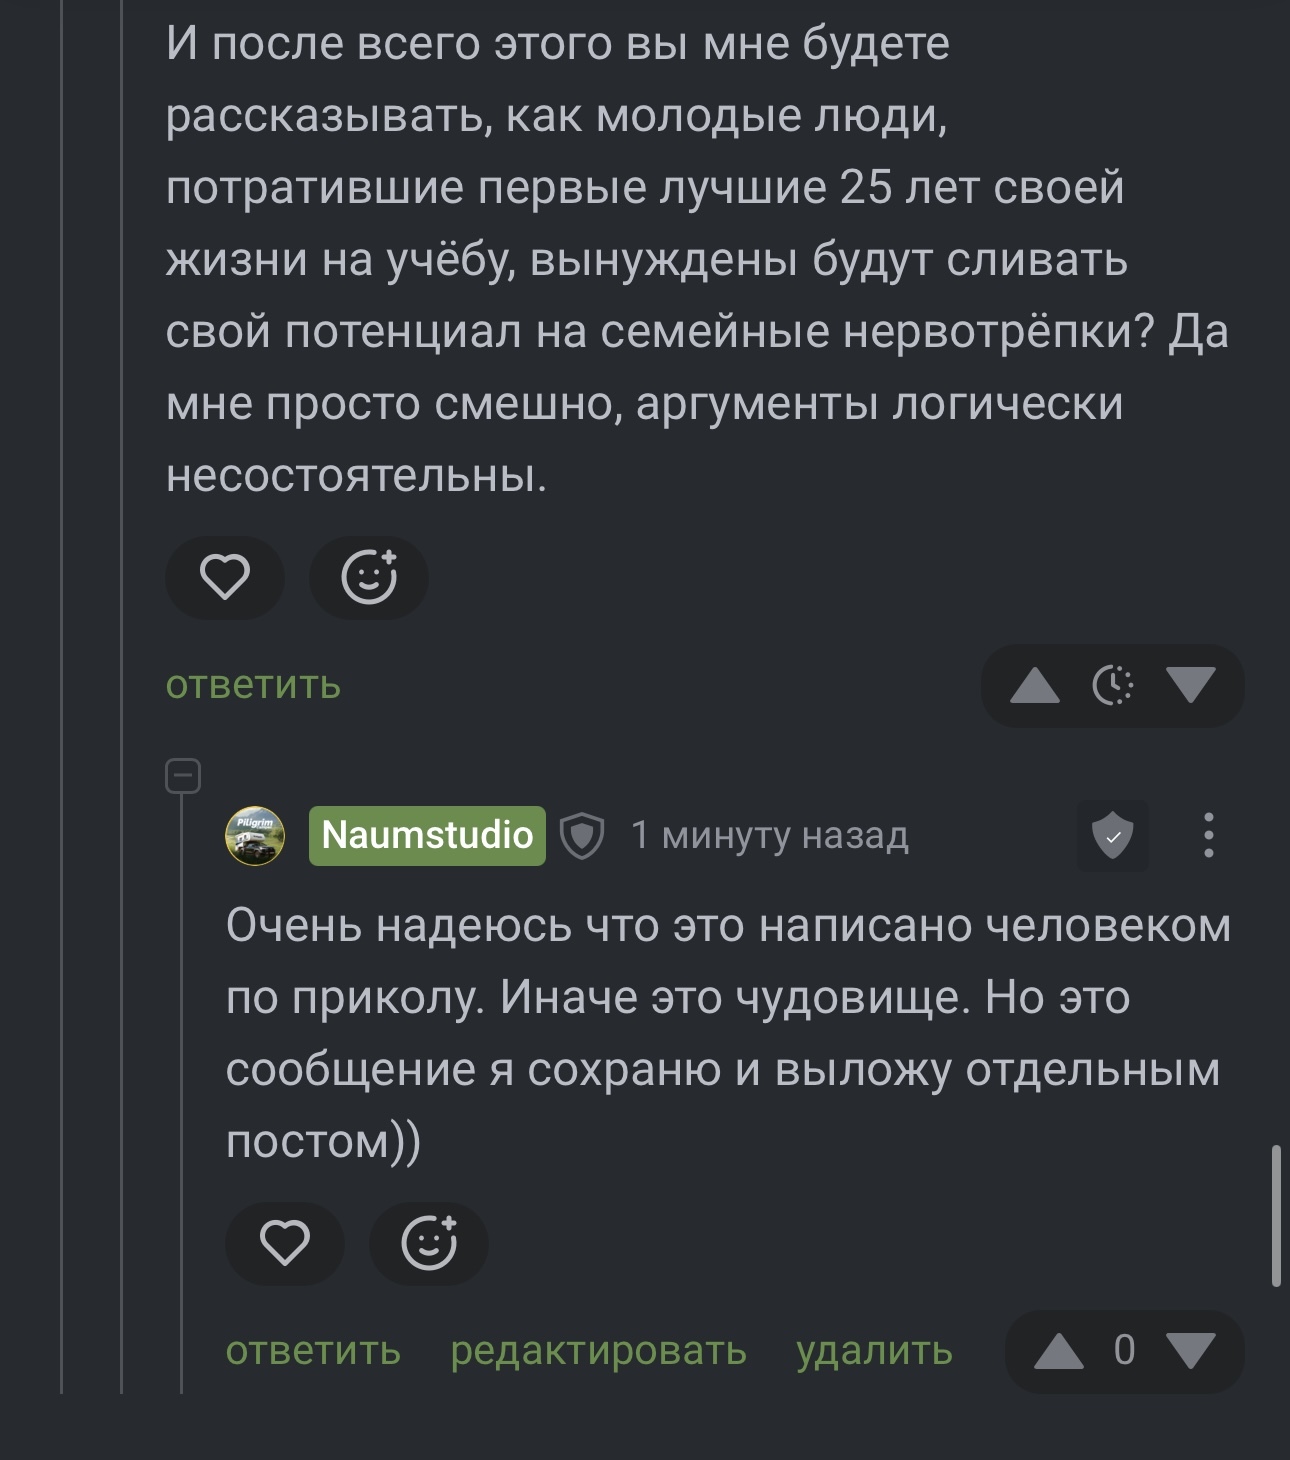Screen dimensions: 1290x1460
Task: Toggle the shield checkmark button
Action: coord(1112,836)
